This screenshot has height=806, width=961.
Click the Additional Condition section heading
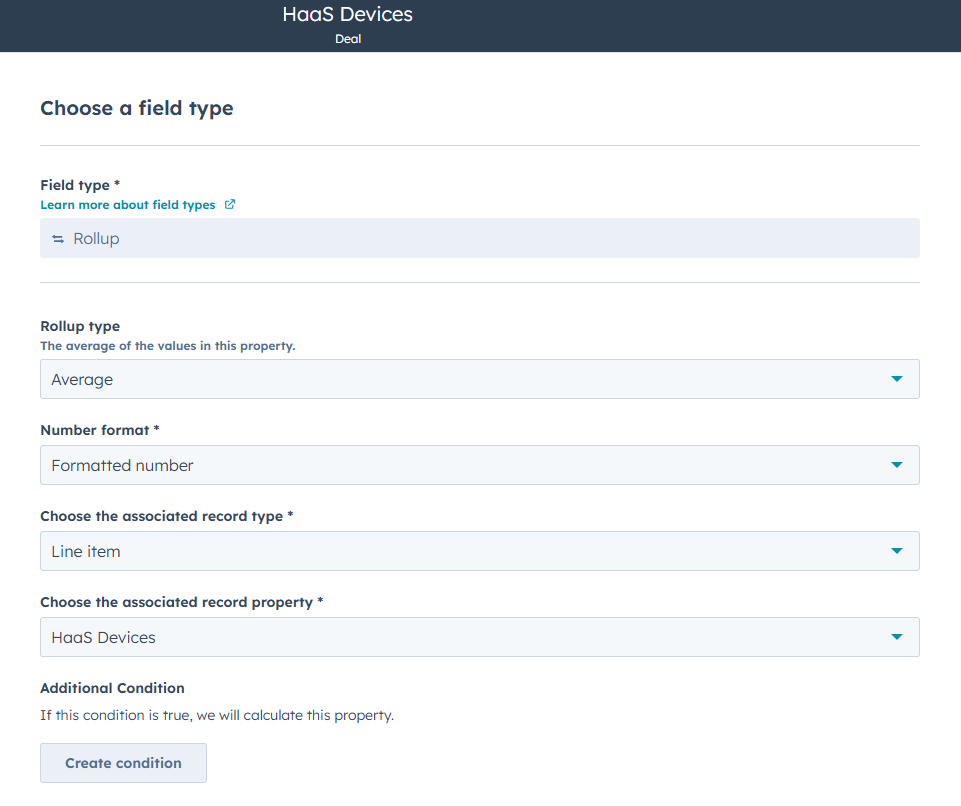(x=112, y=688)
